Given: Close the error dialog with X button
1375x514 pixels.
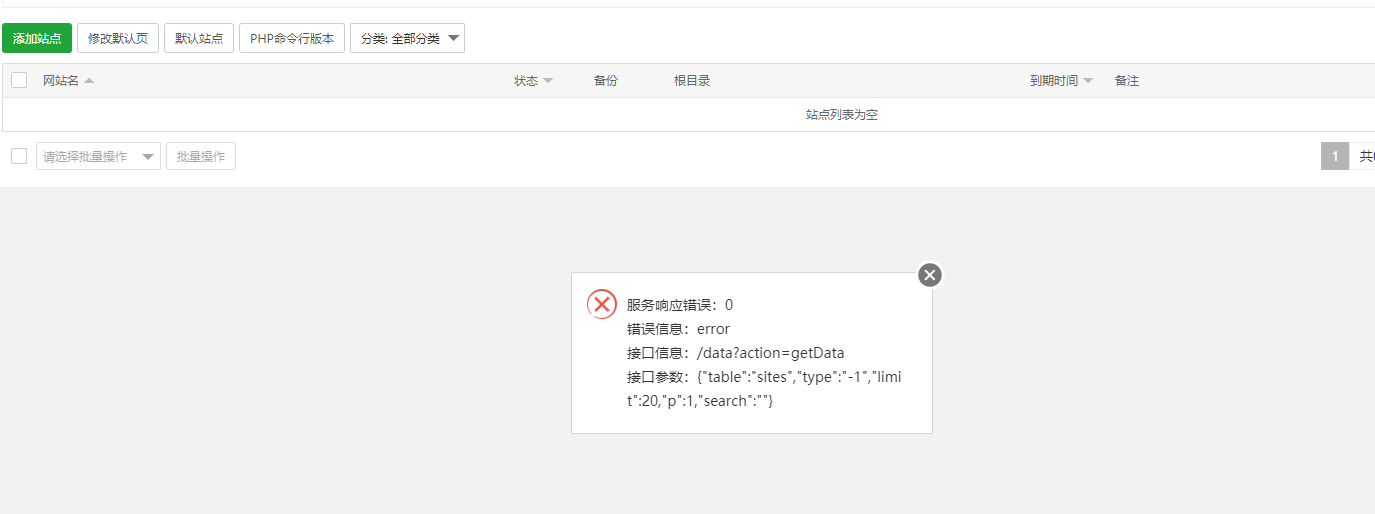Looking at the screenshot, I should click(930, 275).
